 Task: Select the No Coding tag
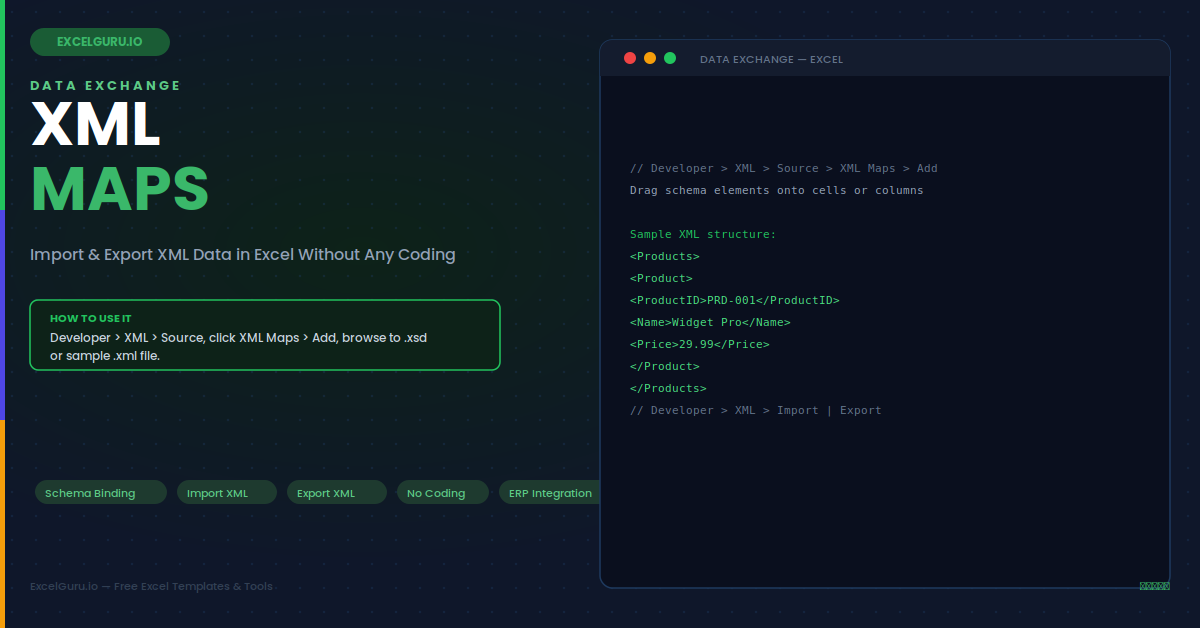click(x=443, y=492)
